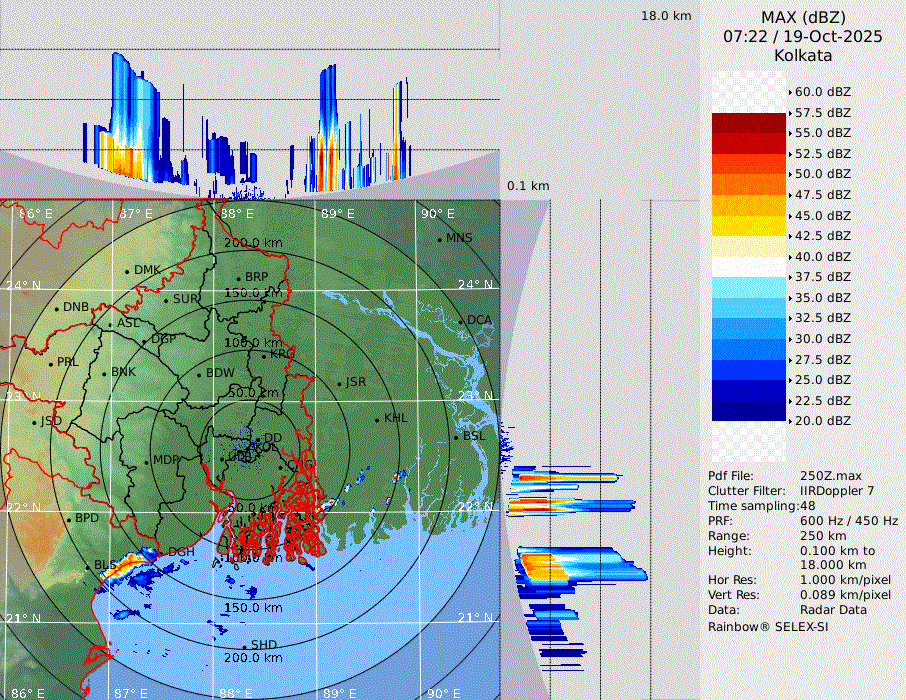Click the MDP station marker
This screenshot has height=700, width=906.
(x=146, y=461)
